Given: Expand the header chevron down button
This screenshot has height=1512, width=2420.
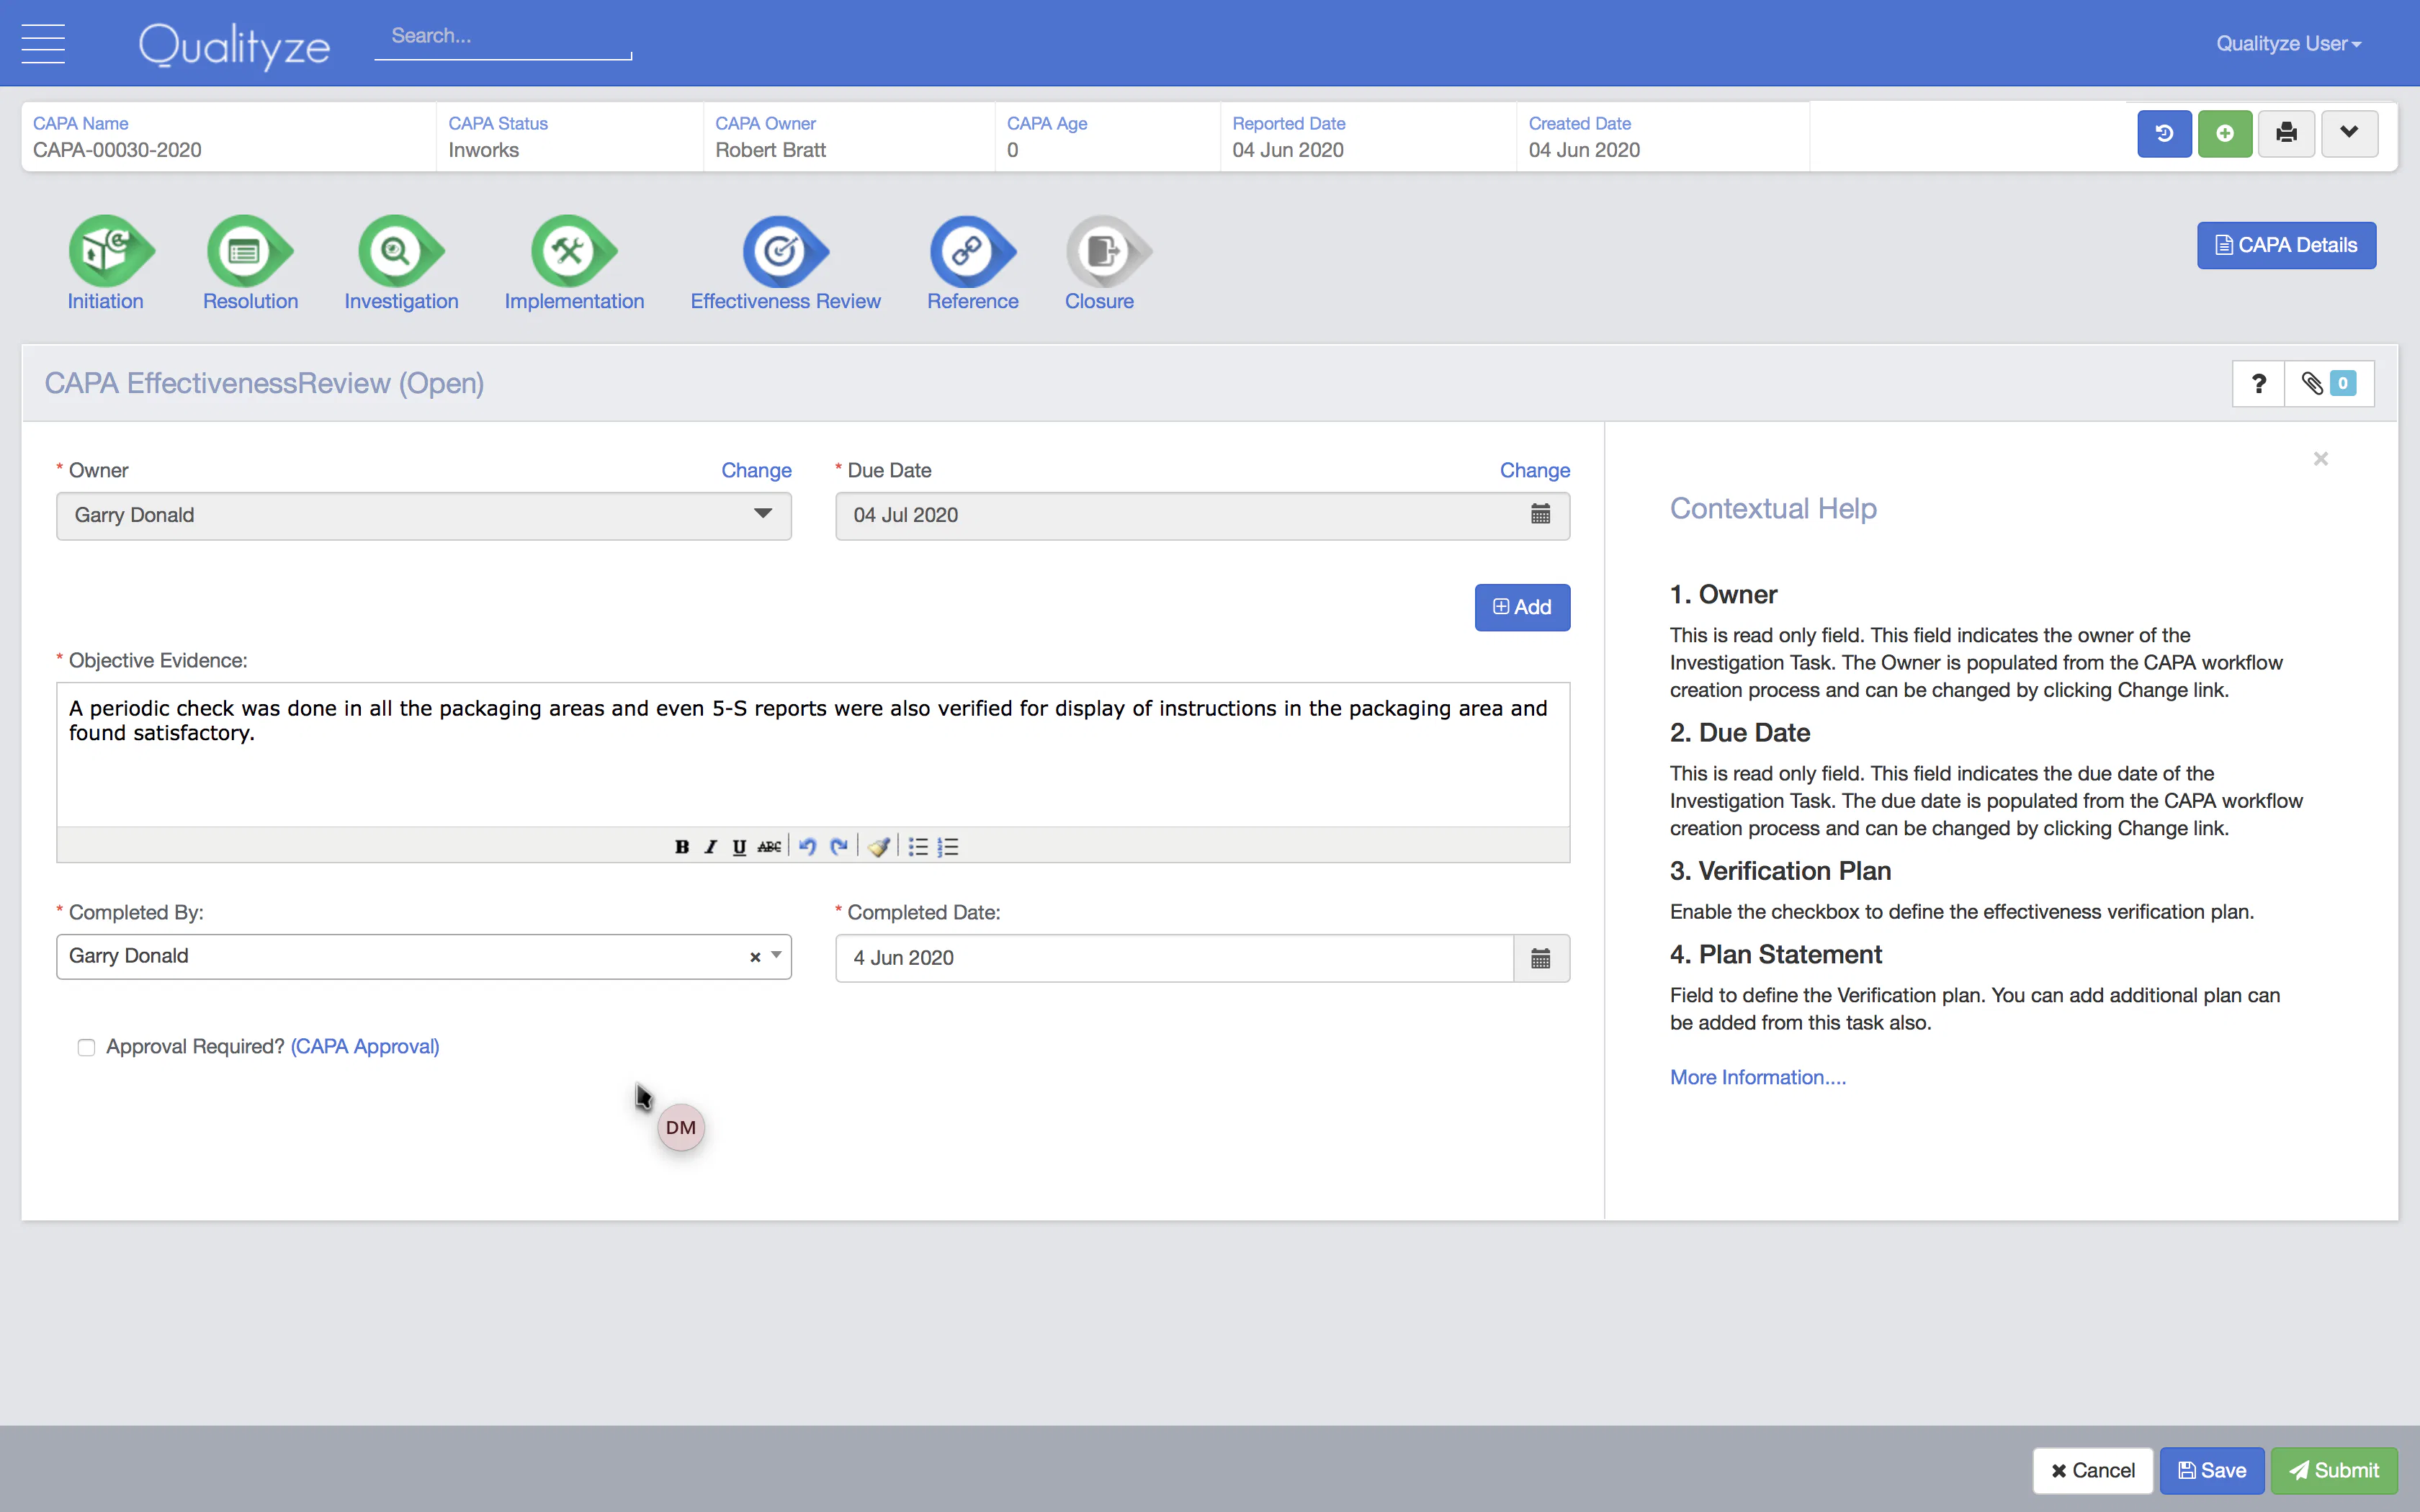Looking at the screenshot, I should coord(2349,134).
